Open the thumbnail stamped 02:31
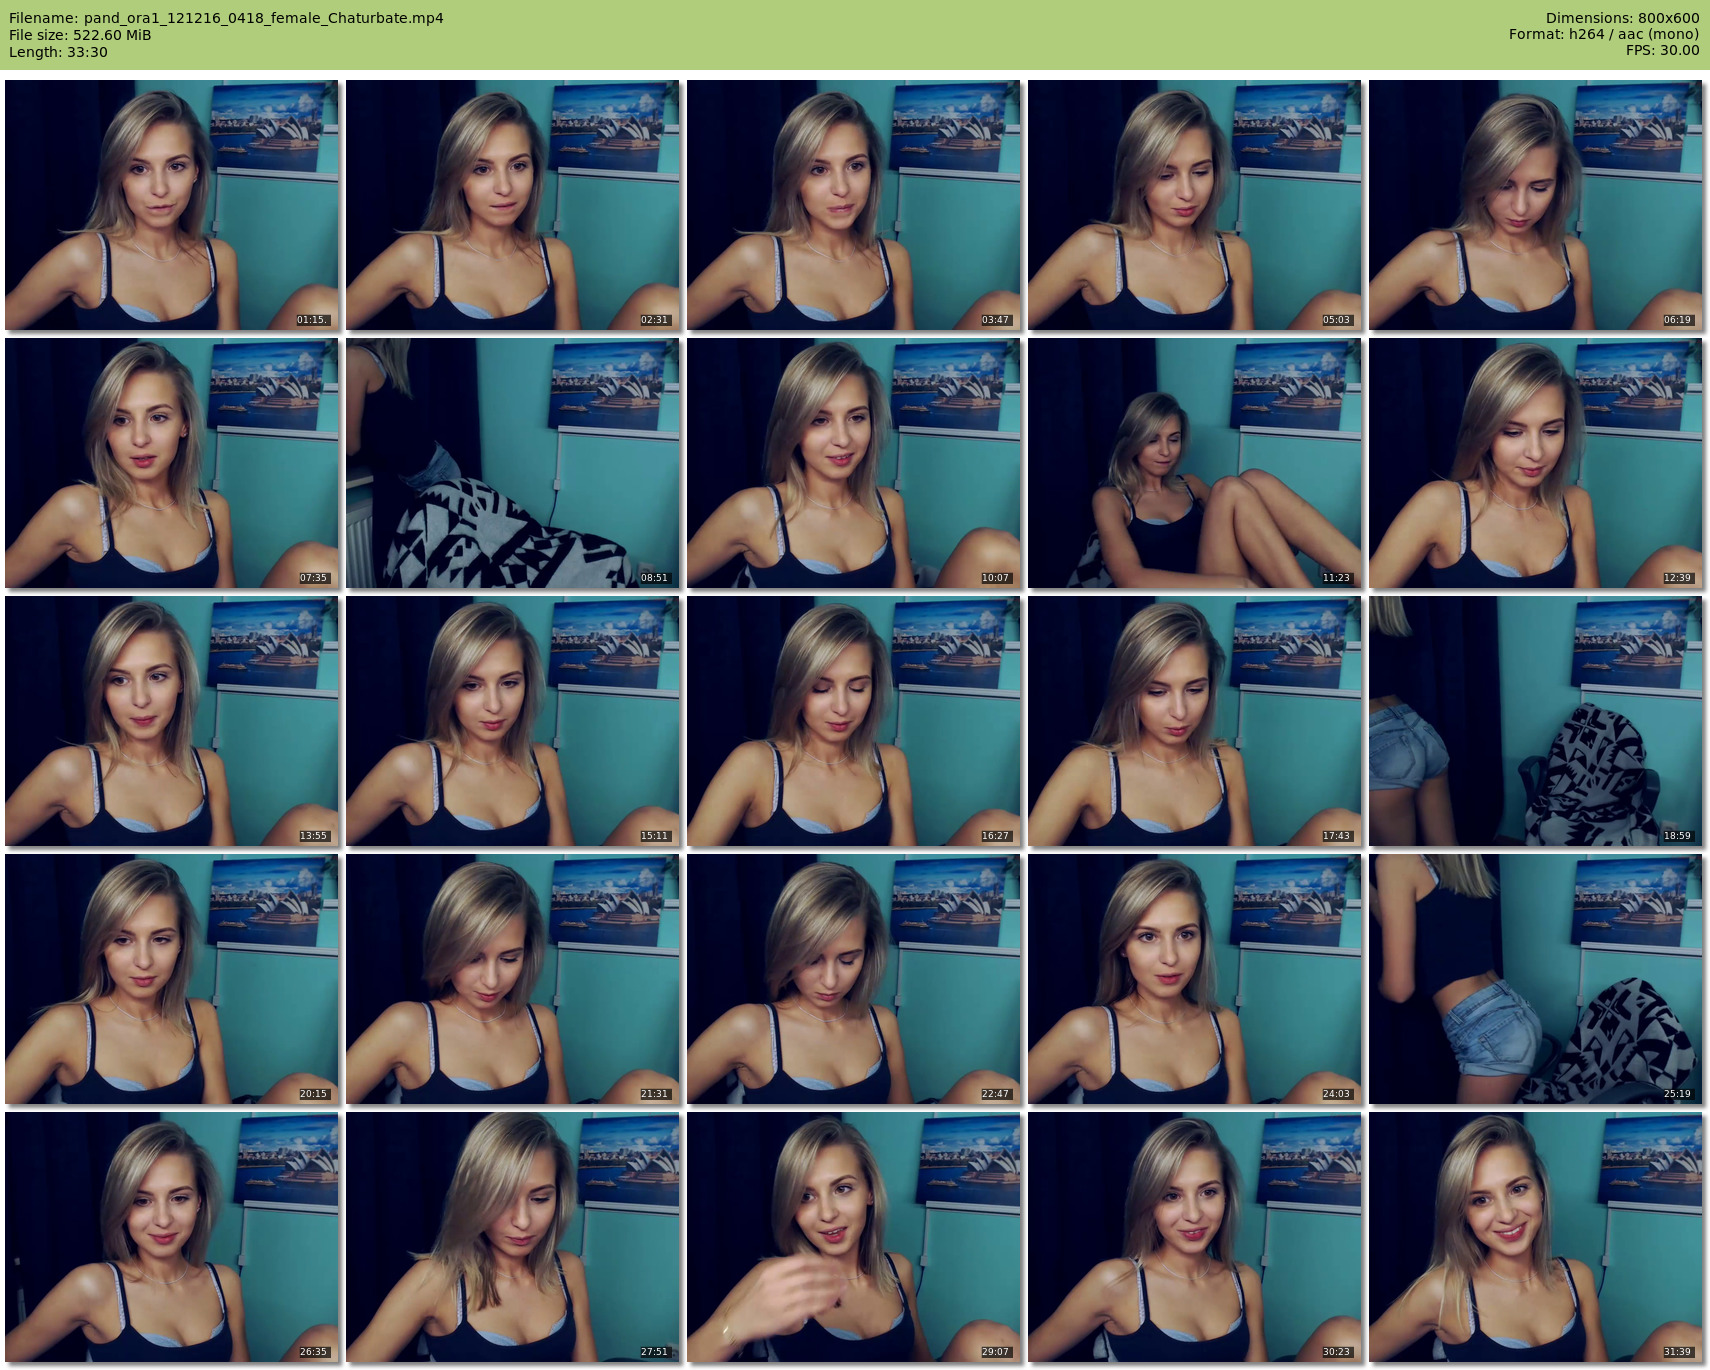The height and width of the screenshot is (1370, 1710). tap(513, 205)
